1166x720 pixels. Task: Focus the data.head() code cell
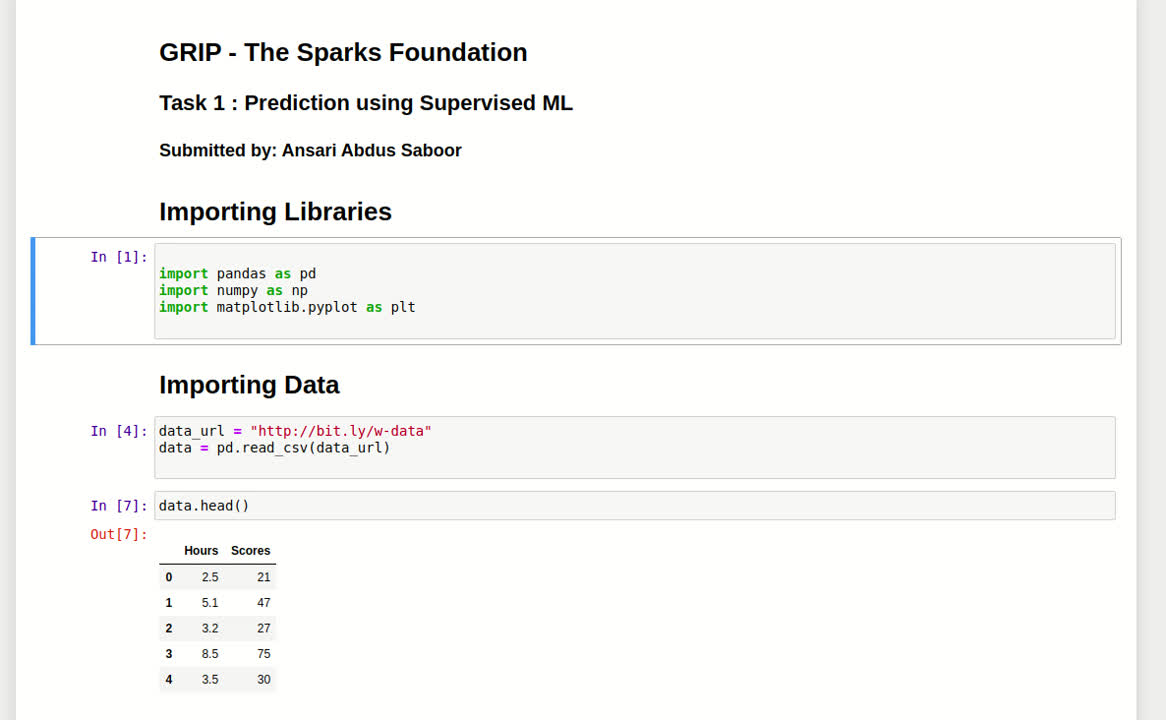point(634,506)
